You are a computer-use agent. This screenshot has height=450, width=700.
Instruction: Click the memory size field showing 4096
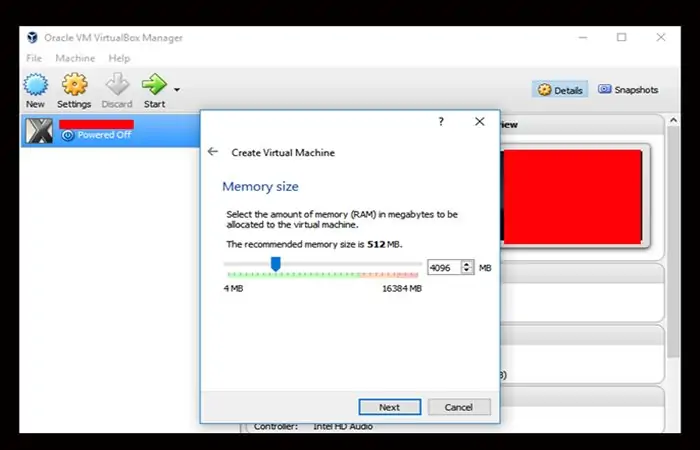click(x=444, y=267)
